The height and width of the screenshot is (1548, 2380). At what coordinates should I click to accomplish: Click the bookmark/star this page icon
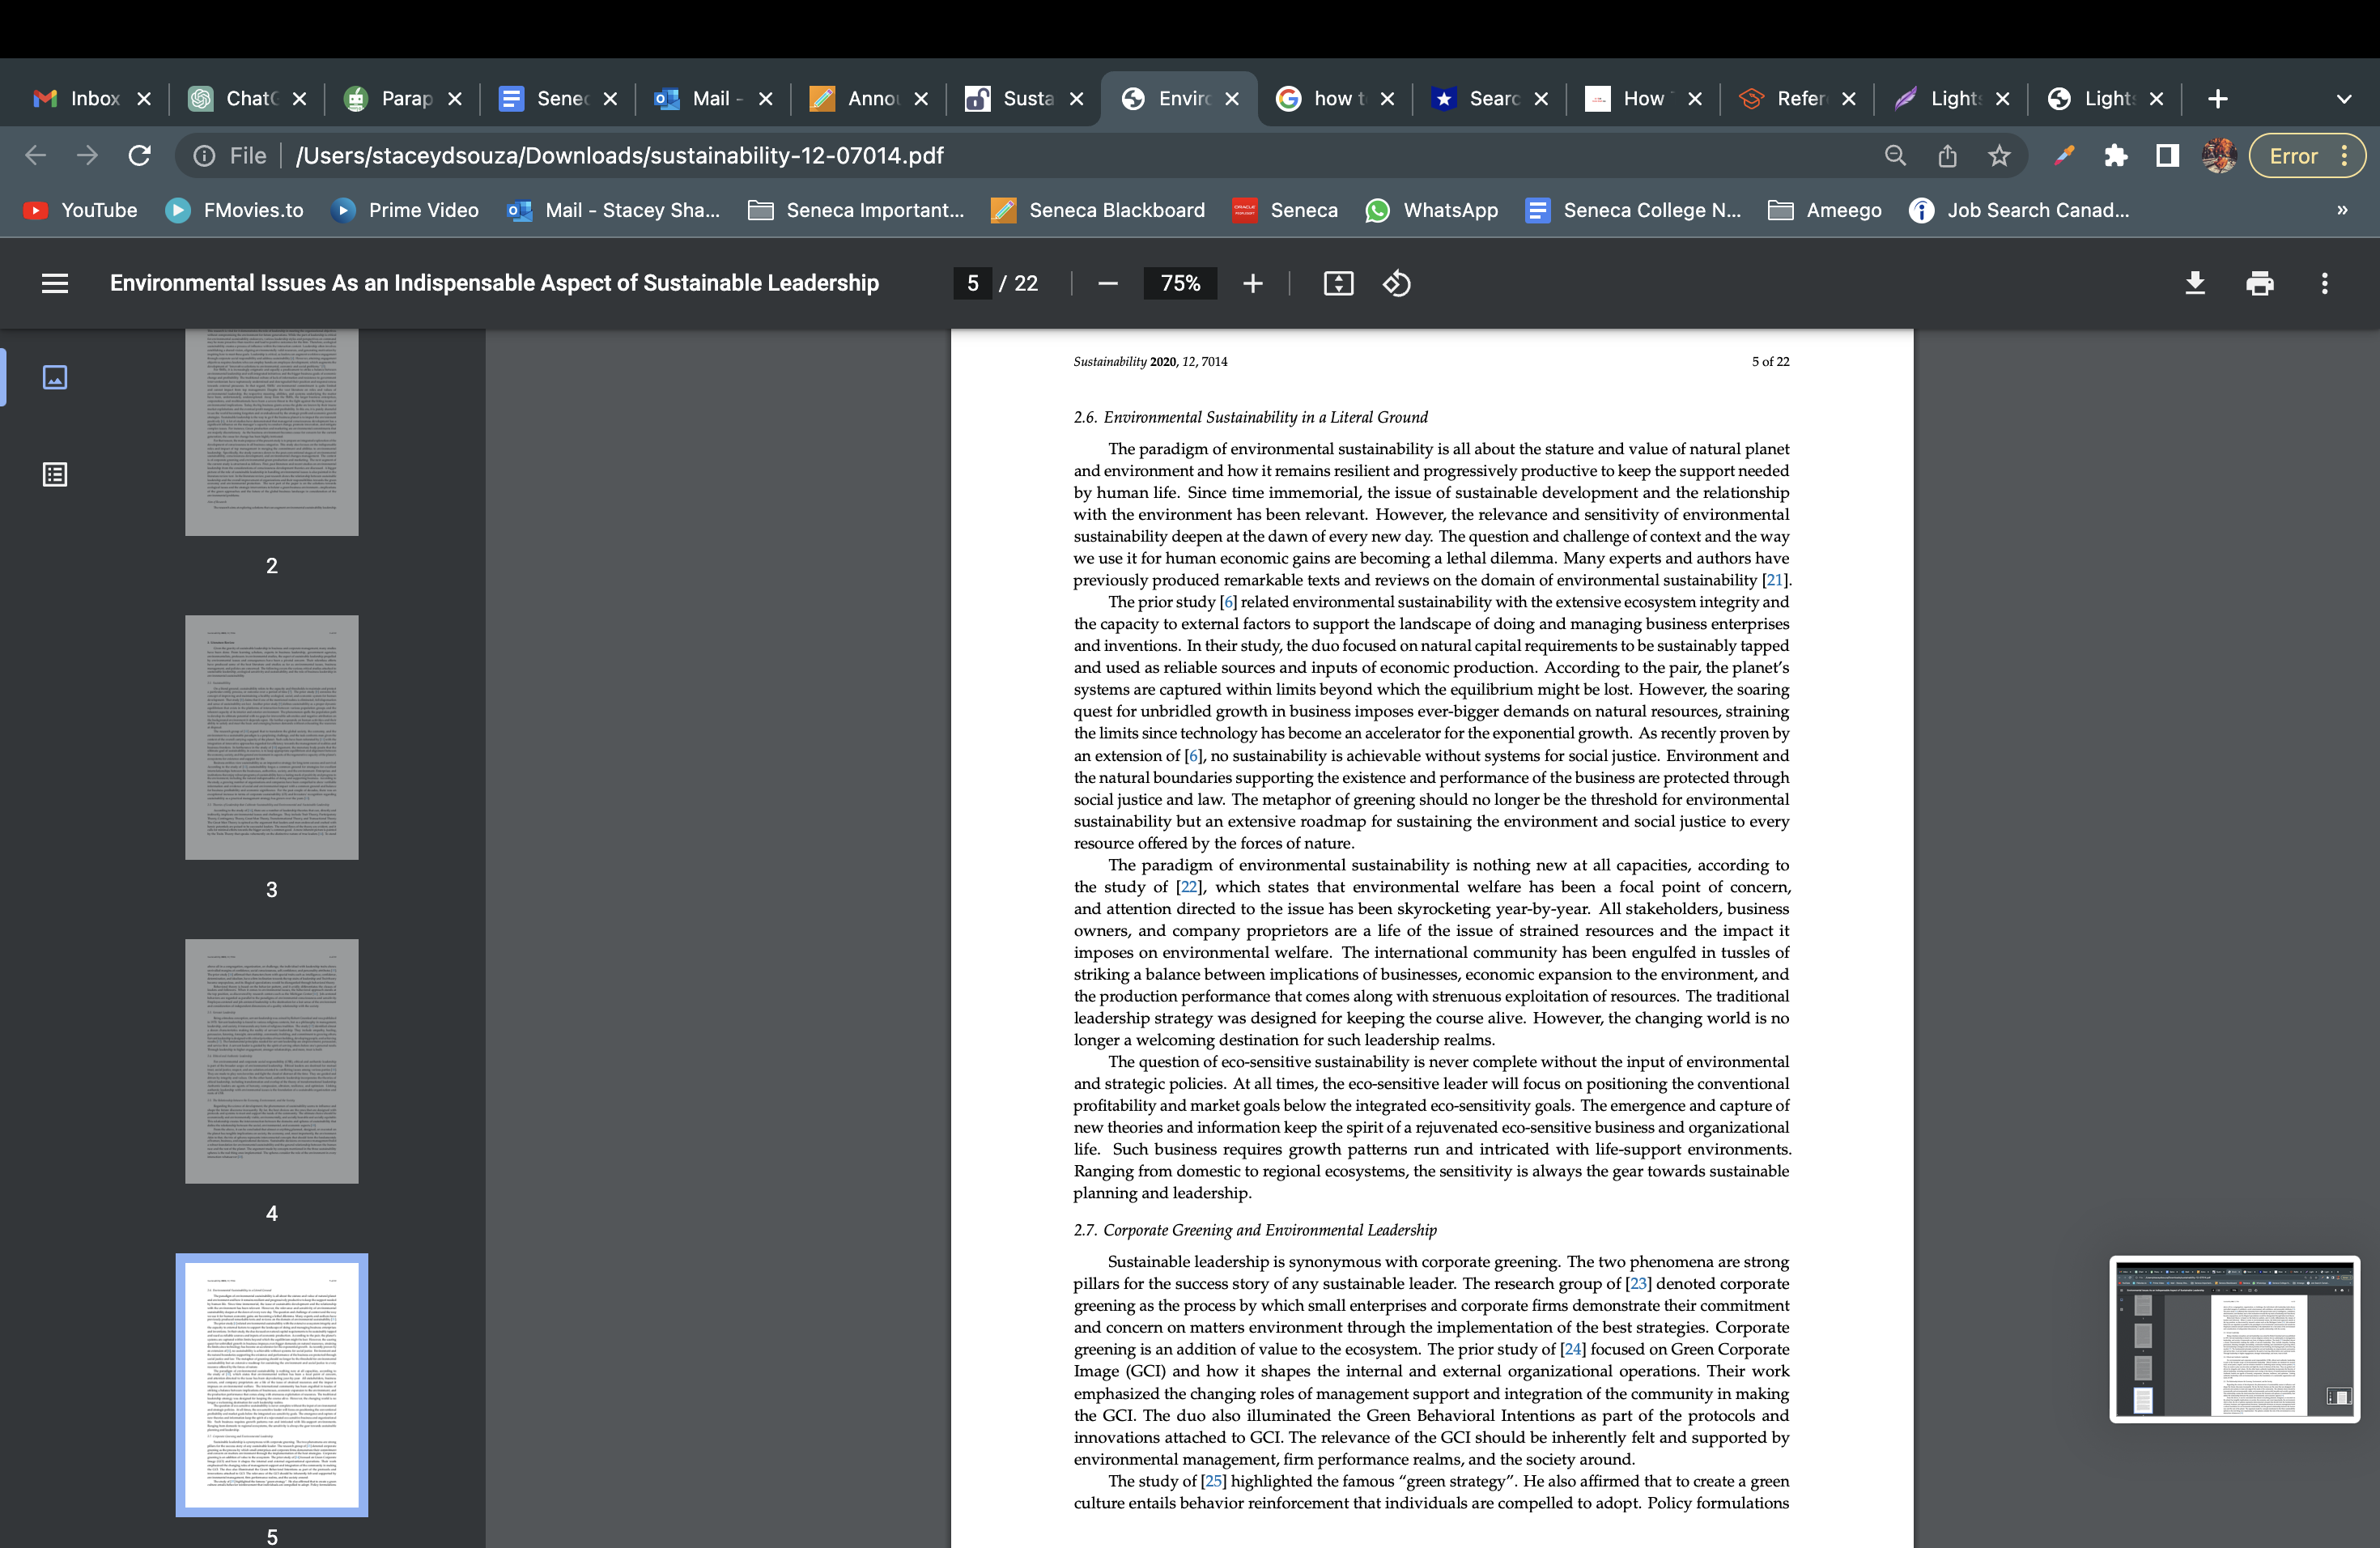click(1999, 155)
